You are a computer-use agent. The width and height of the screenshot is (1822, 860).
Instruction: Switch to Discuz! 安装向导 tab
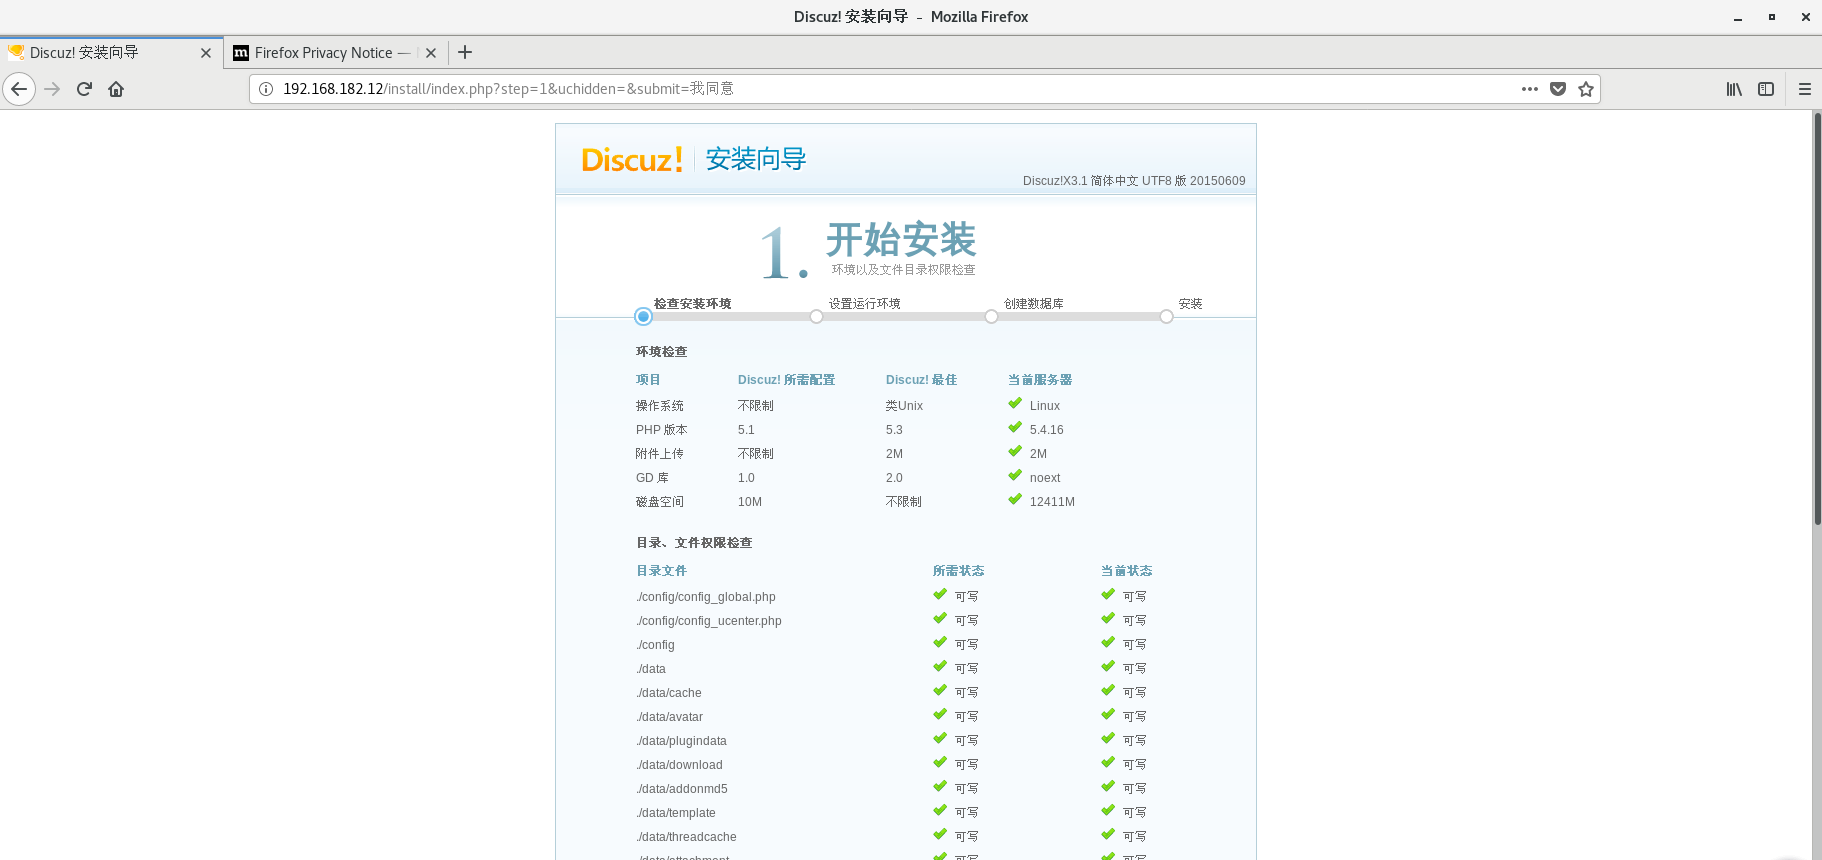point(111,53)
